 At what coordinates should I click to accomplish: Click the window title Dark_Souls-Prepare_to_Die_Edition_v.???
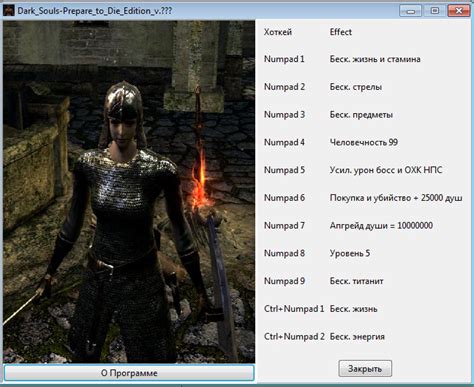click(x=95, y=11)
